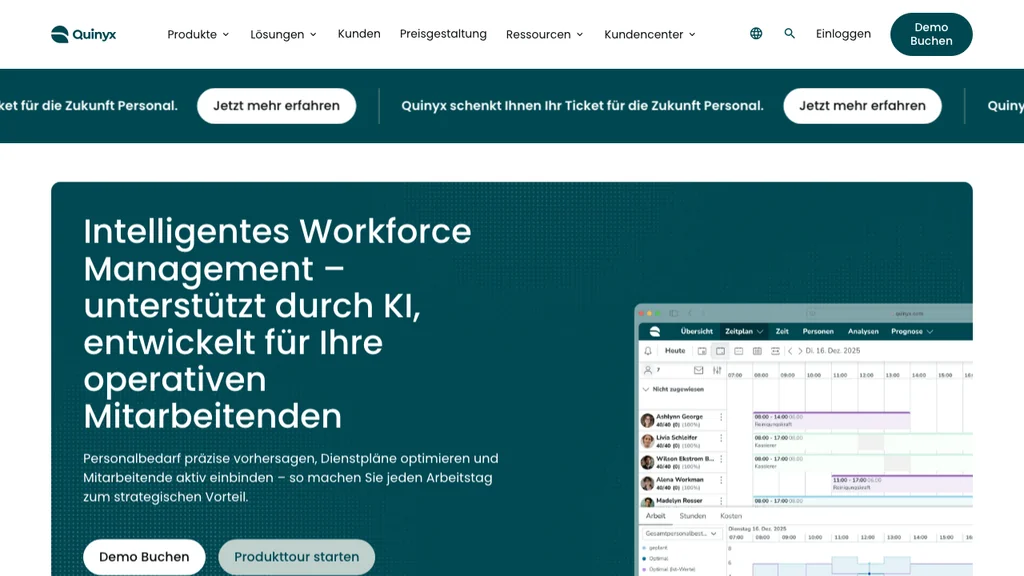The height and width of the screenshot is (576, 1024).
Task: Expand the Ressourcen menu
Action: coord(545,34)
